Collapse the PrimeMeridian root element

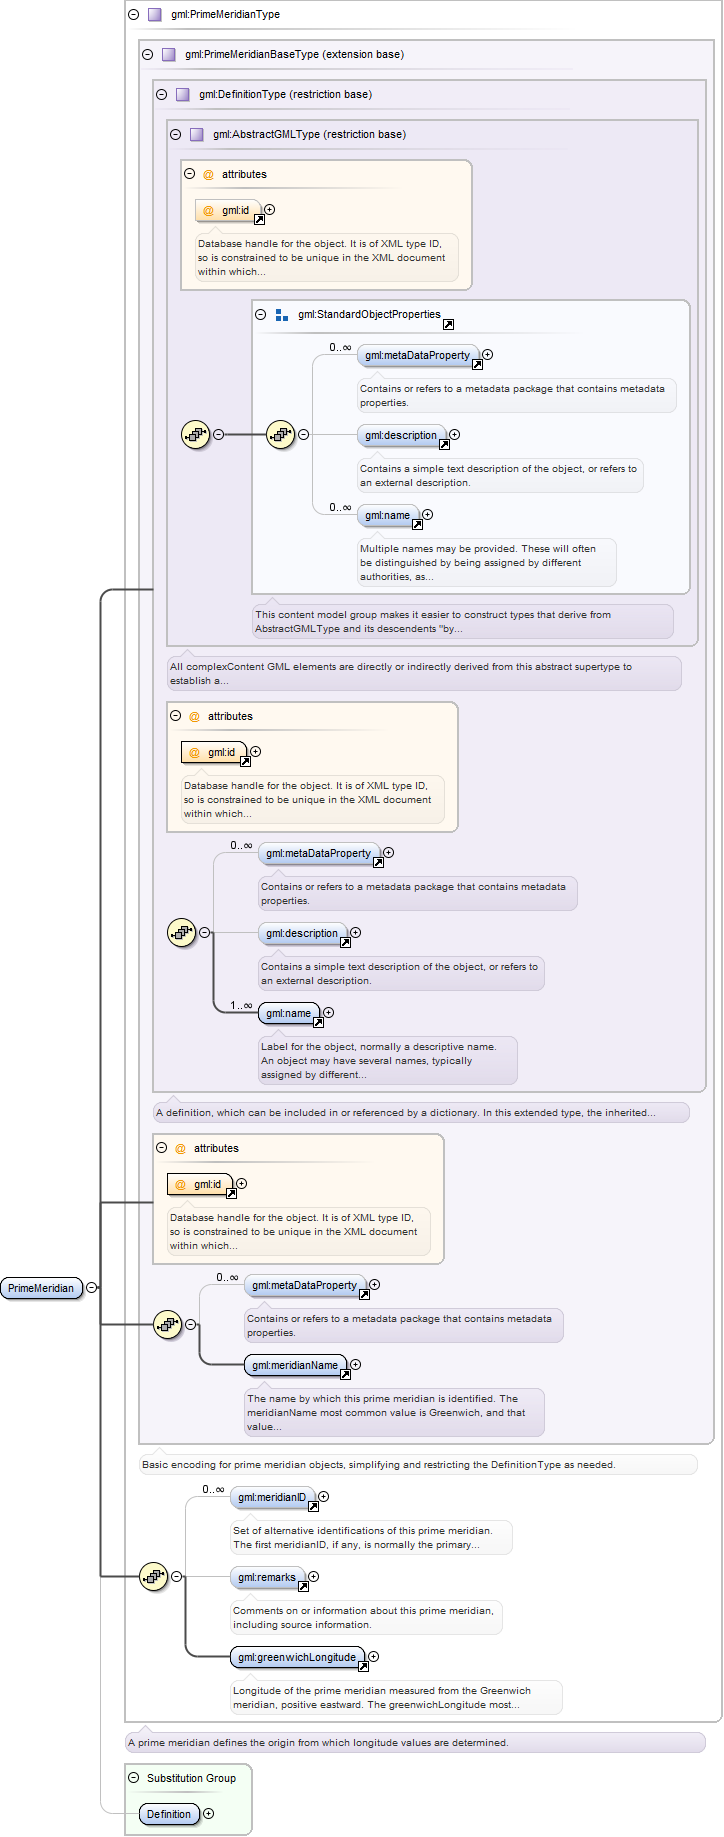(92, 1288)
